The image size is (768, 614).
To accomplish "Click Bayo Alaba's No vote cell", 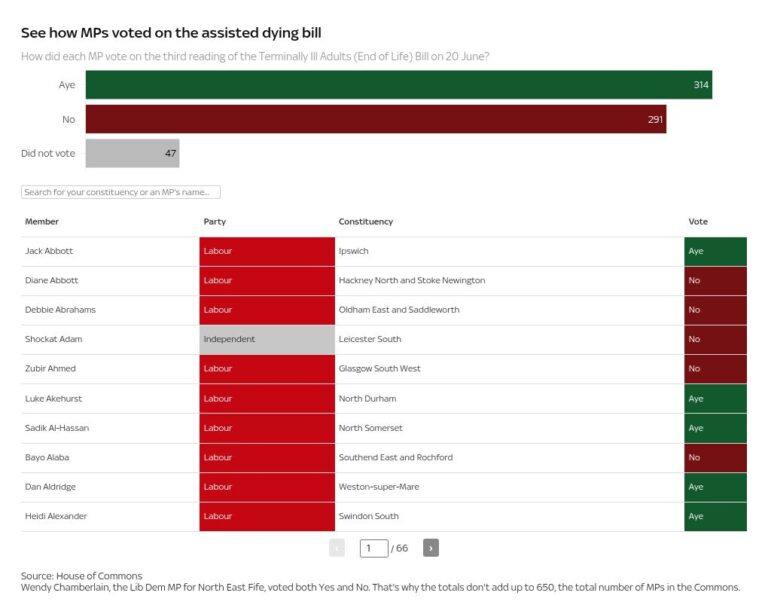I will (715, 457).
